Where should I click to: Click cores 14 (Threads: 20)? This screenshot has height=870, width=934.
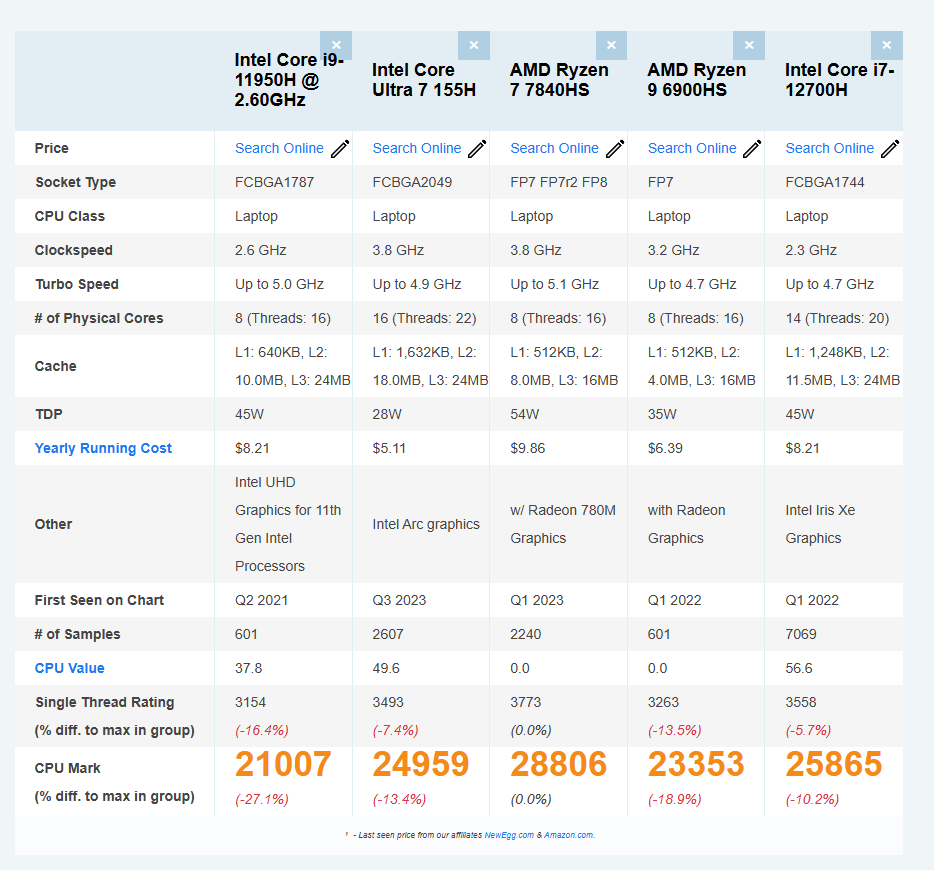click(837, 319)
